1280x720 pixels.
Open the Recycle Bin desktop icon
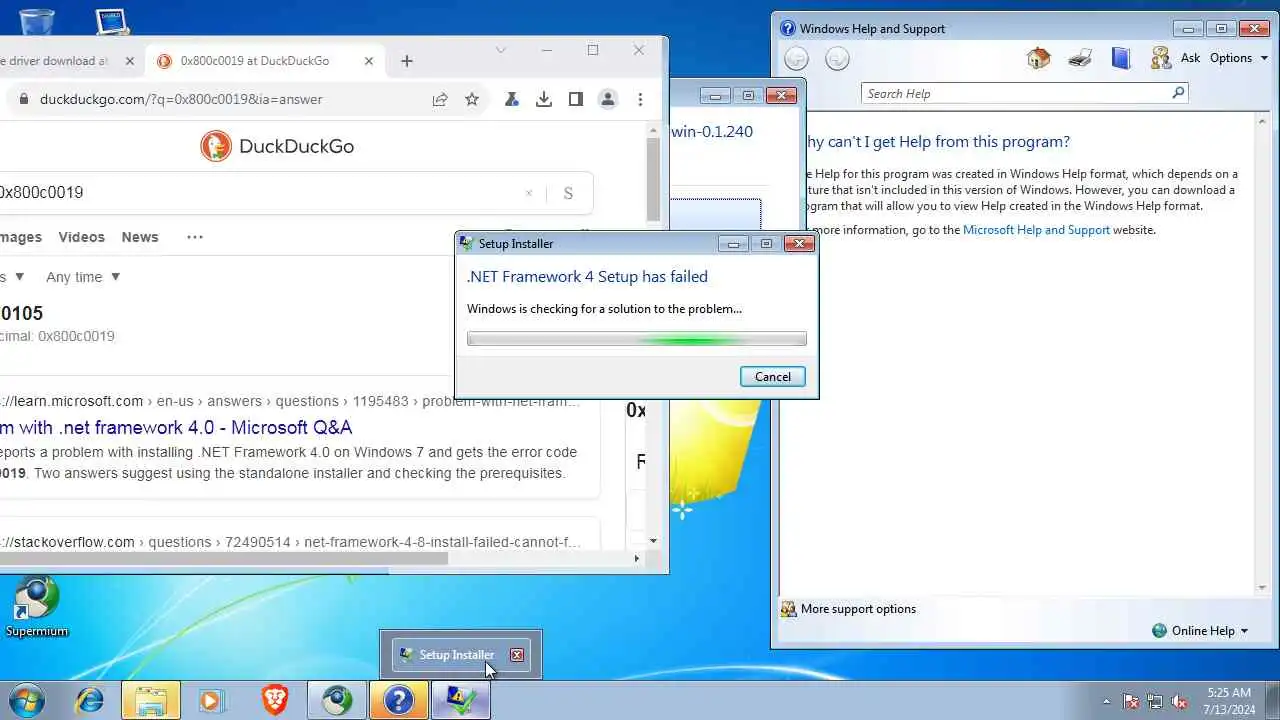(37, 20)
